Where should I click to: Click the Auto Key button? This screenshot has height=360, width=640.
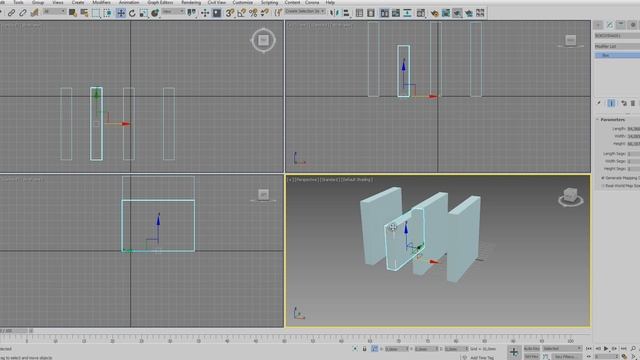coord(531,349)
